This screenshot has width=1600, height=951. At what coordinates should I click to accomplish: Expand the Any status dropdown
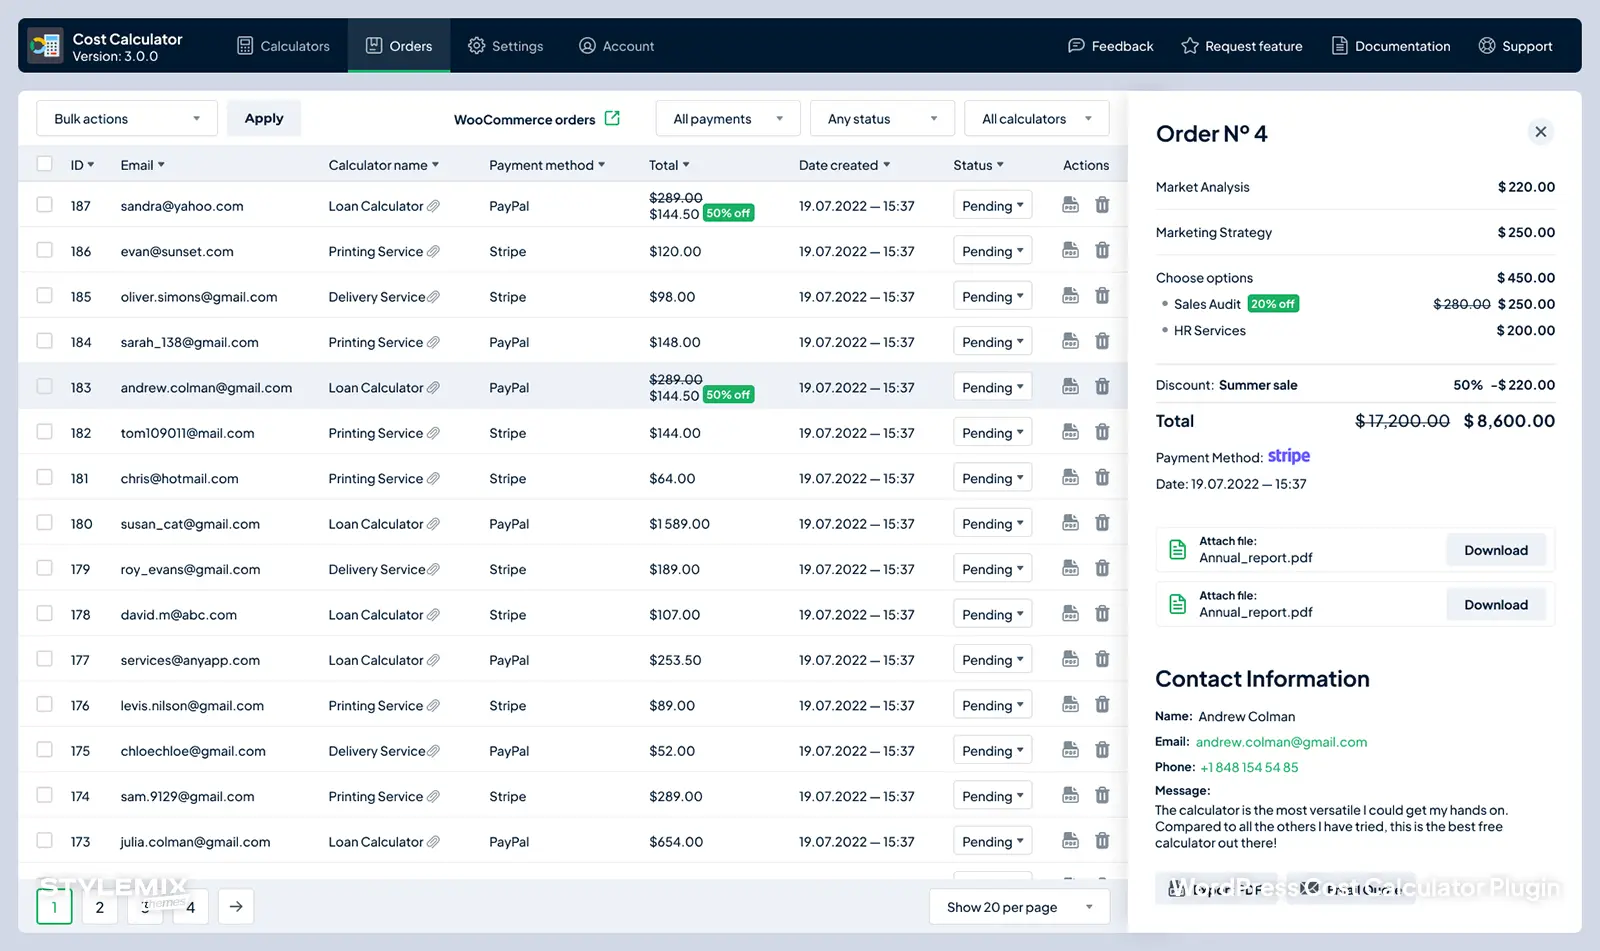[x=881, y=118]
